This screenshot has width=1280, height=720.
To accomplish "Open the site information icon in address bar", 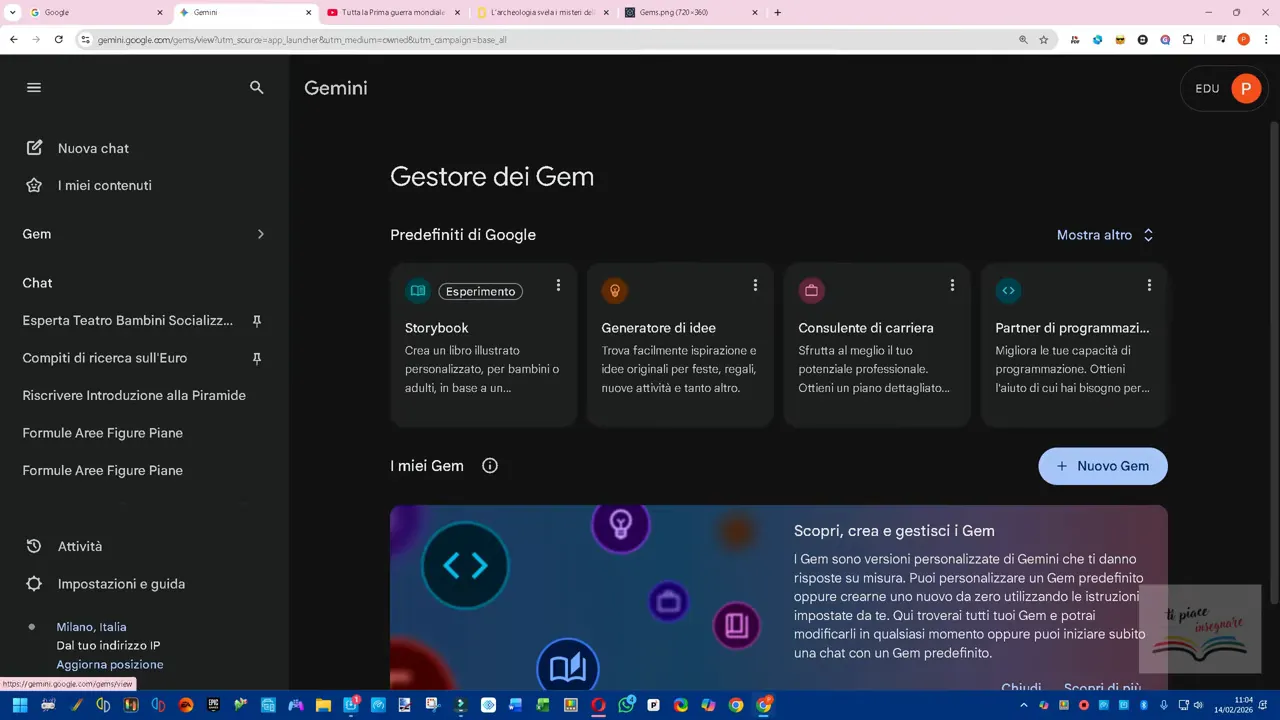I will coord(86,40).
